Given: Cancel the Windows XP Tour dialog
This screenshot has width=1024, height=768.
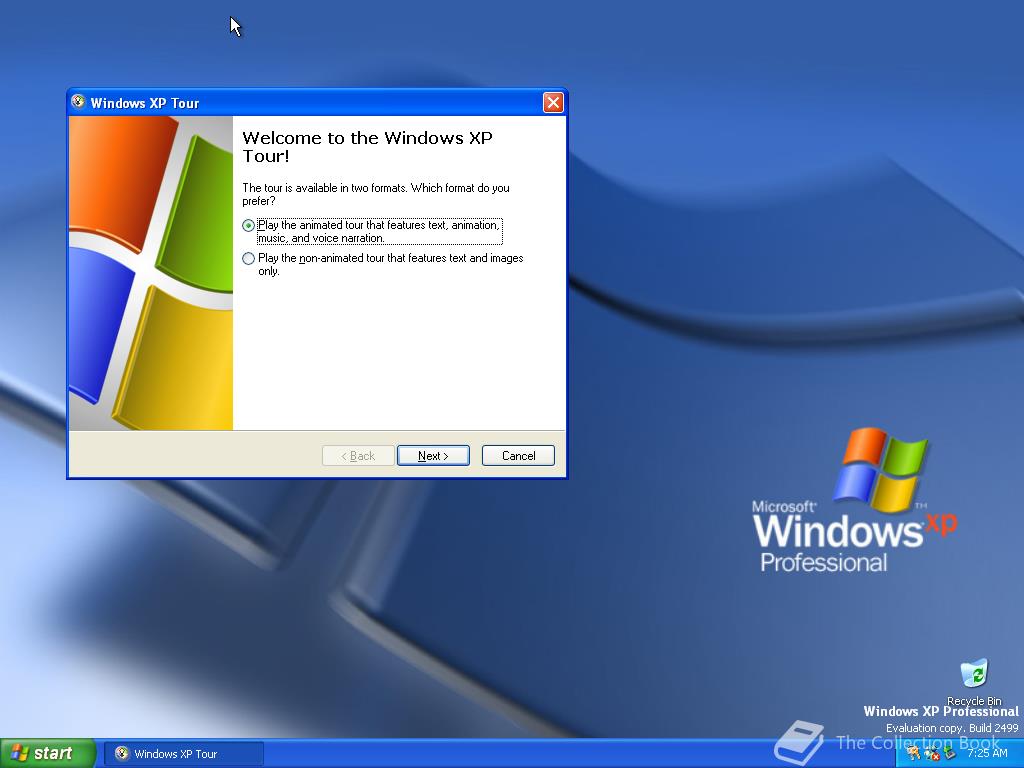Looking at the screenshot, I should click(x=519, y=456).
